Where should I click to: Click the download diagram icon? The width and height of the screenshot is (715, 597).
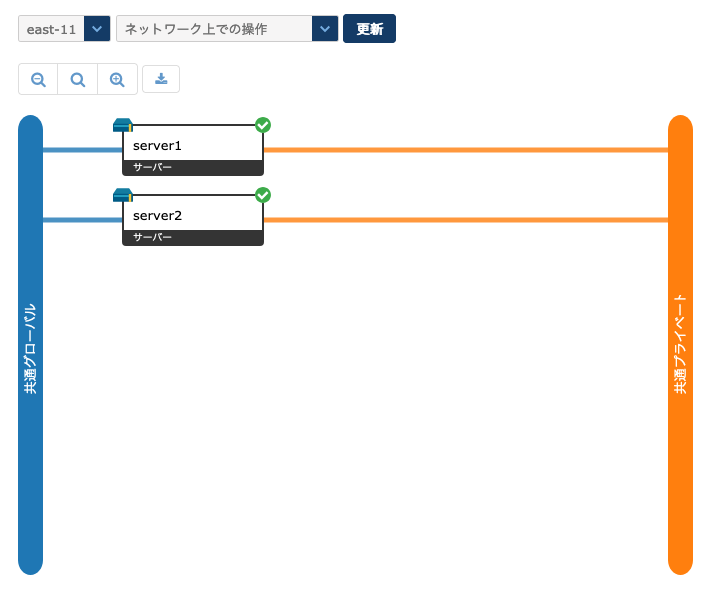(161, 79)
